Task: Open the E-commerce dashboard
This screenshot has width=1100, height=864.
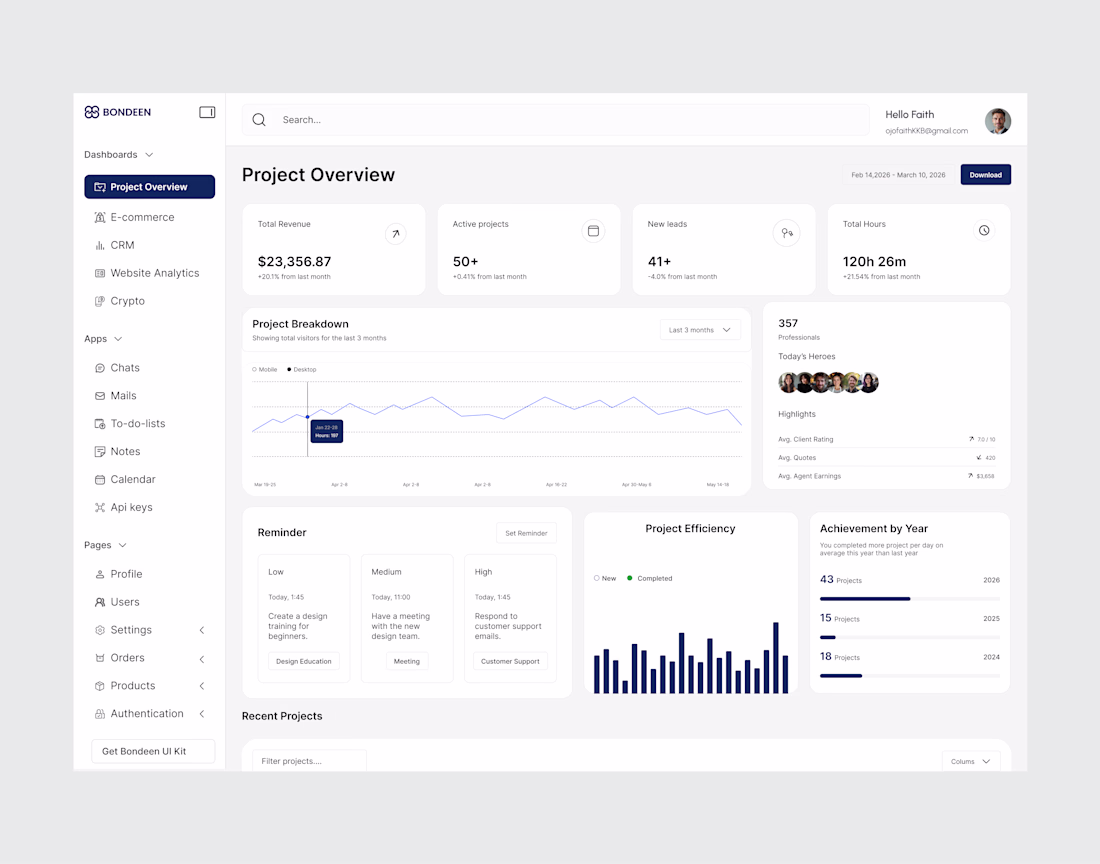Action: 142,217
